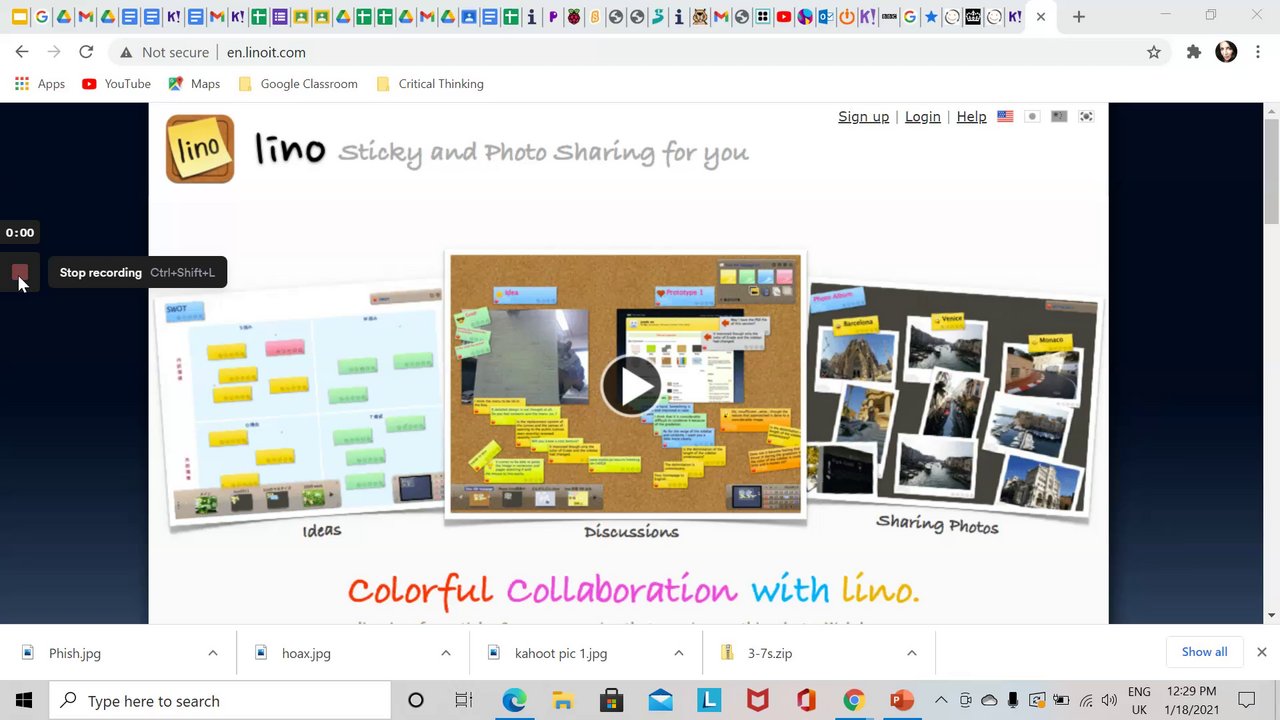Expand options for kahoot pic 1.jpg download
Viewport: 1280px width, 720px height.
[678, 653]
